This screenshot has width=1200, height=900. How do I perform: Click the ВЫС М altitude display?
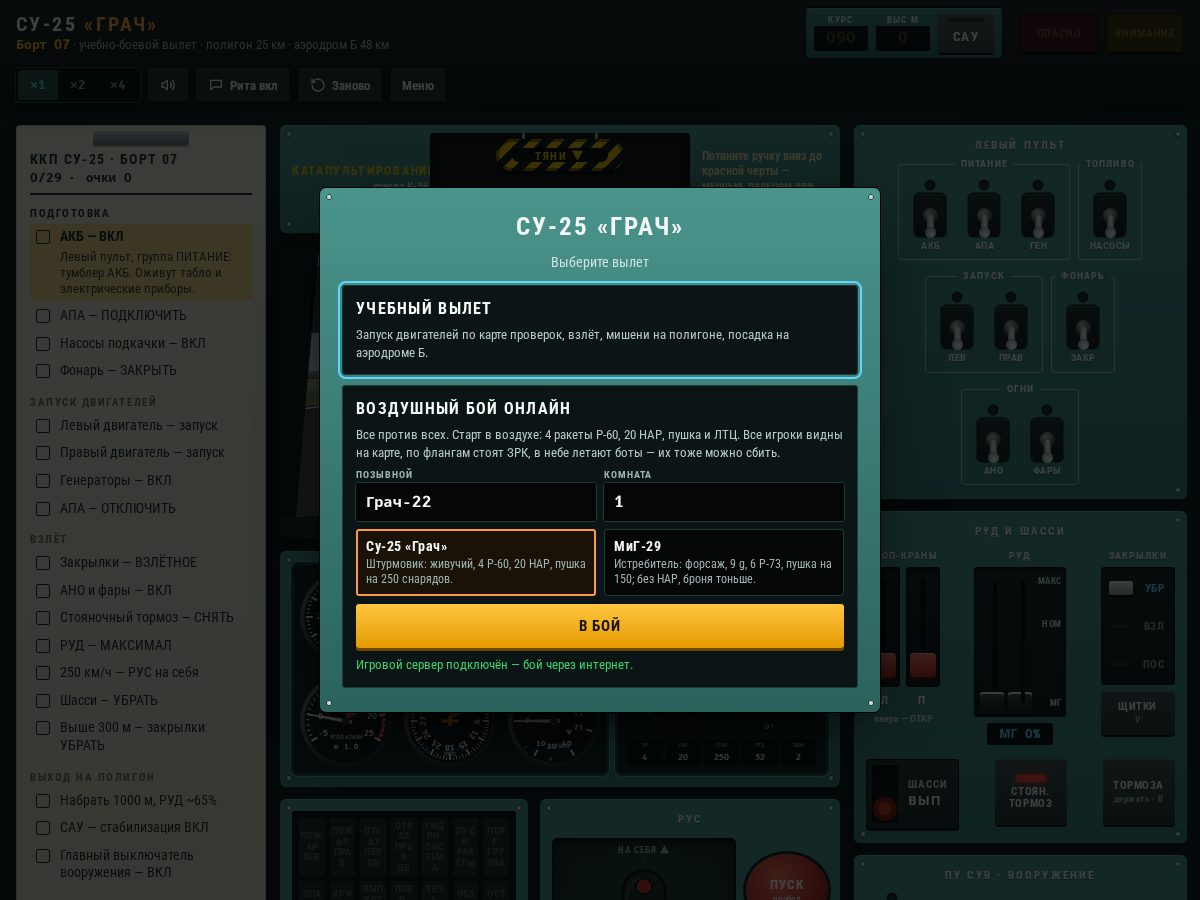[x=903, y=38]
